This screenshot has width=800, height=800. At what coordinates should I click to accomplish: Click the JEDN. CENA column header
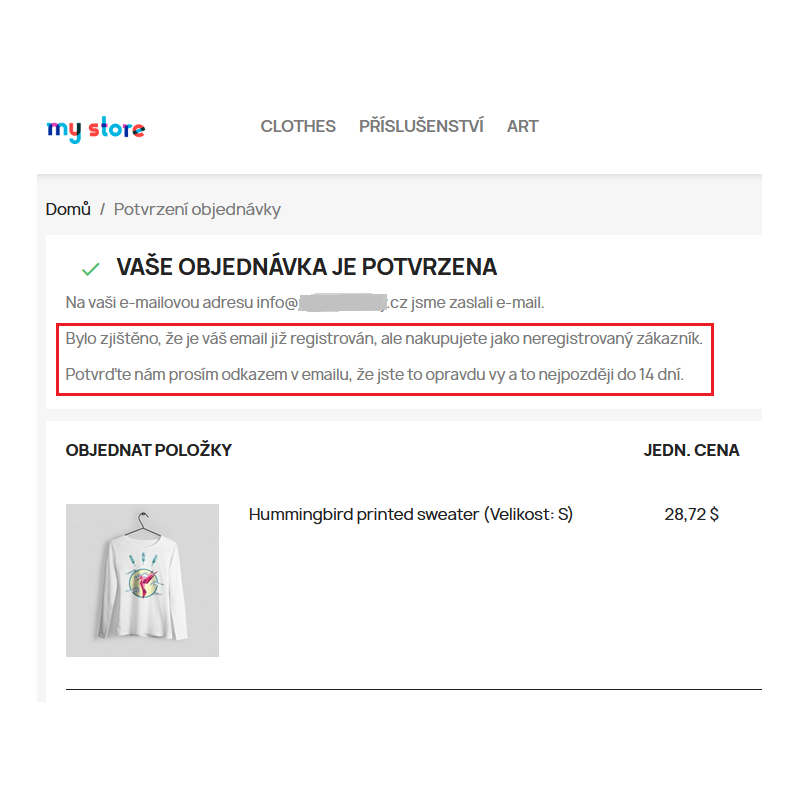coord(691,450)
